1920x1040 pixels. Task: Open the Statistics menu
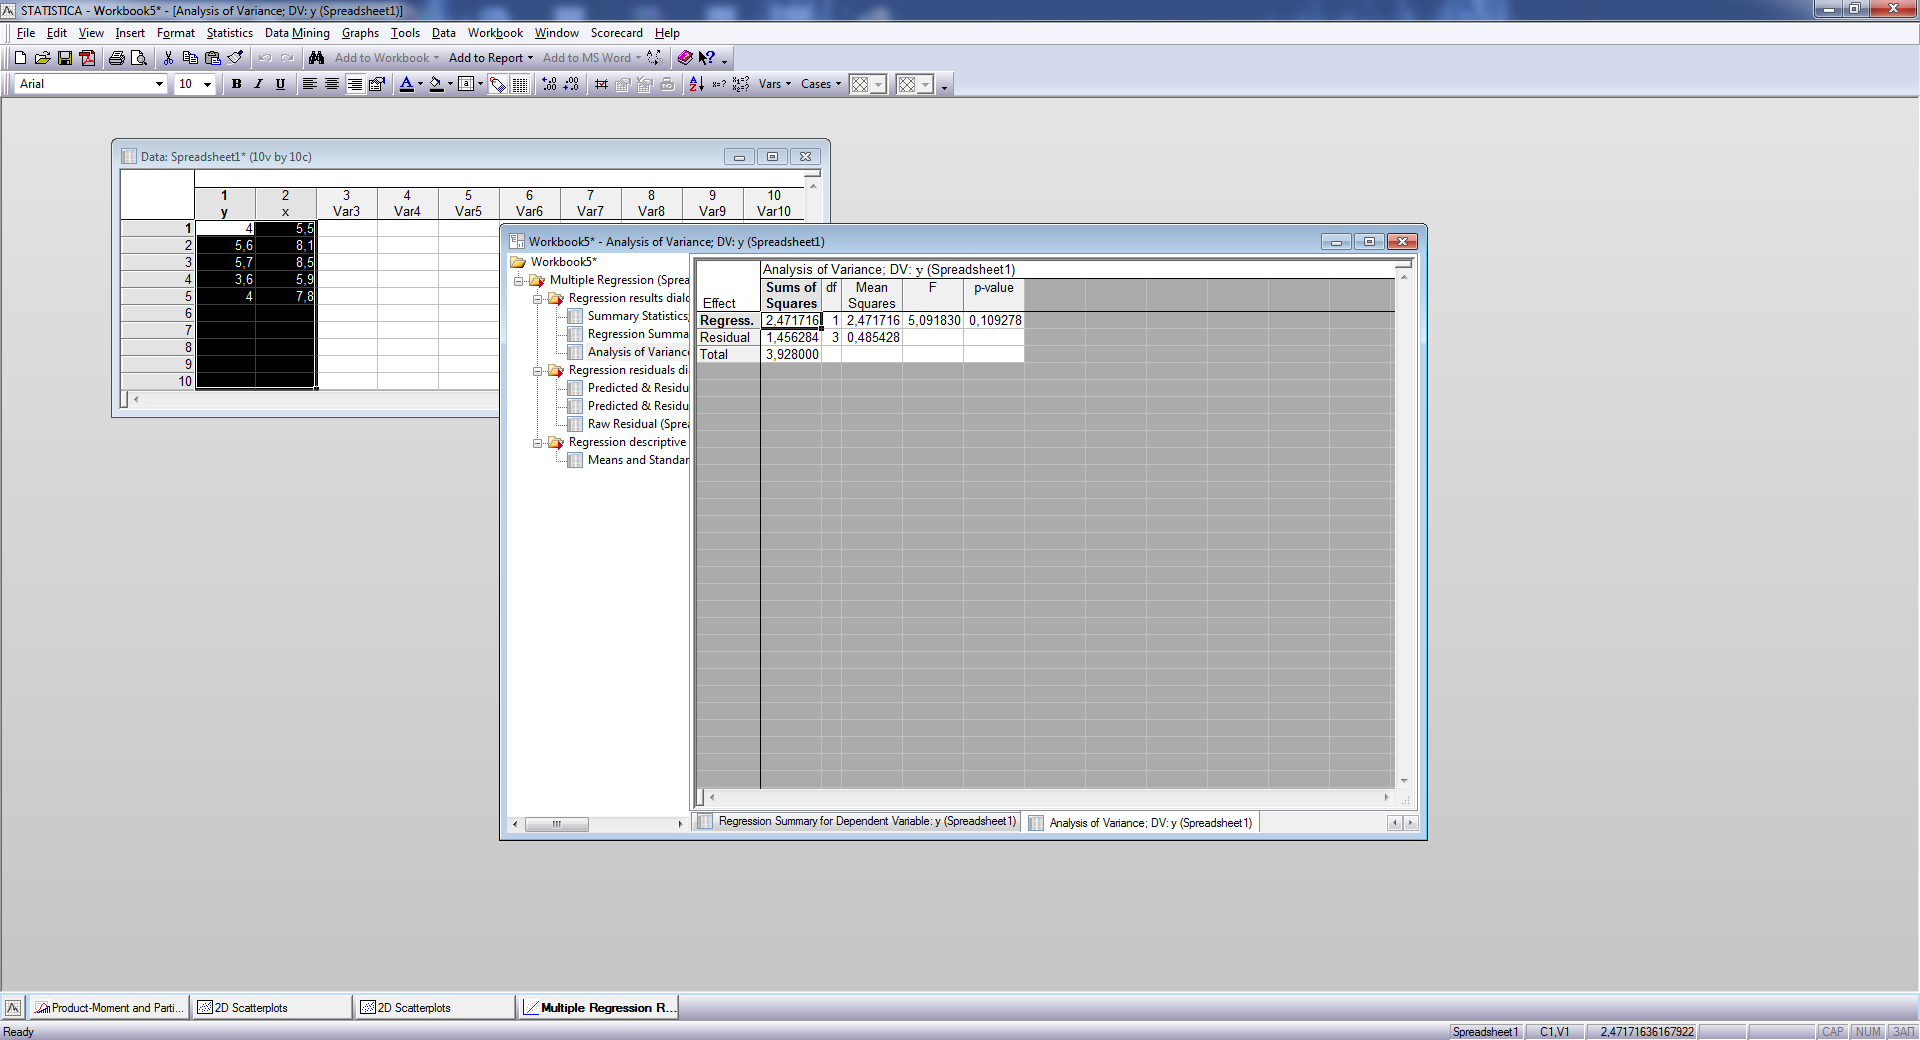[x=229, y=33]
